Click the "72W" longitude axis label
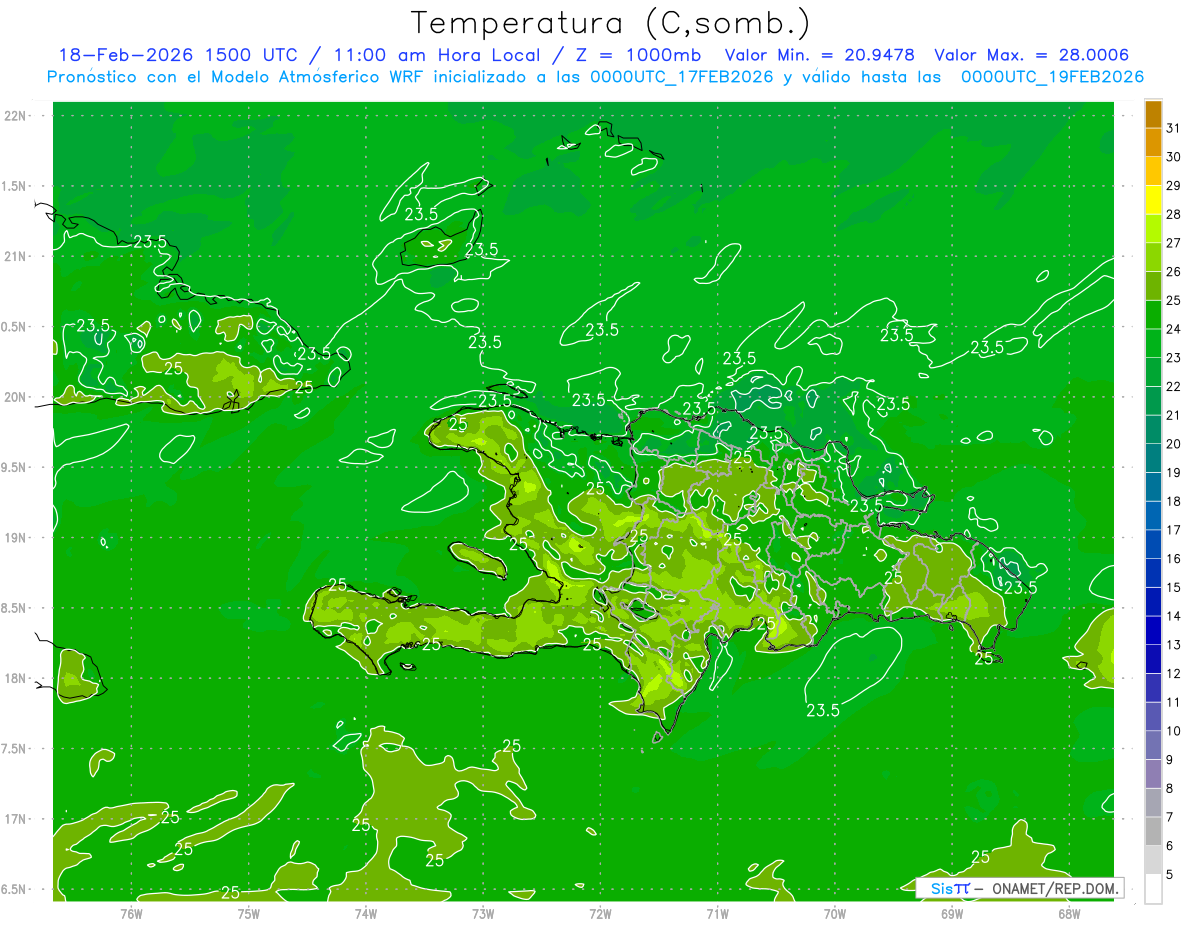Viewport: 1200px width, 927px height. point(600,913)
